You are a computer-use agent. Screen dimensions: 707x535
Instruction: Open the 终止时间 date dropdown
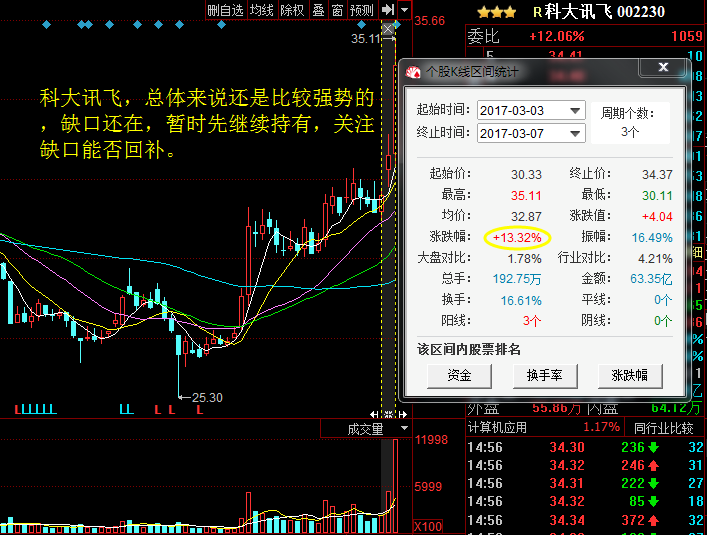pyautogui.click(x=575, y=133)
